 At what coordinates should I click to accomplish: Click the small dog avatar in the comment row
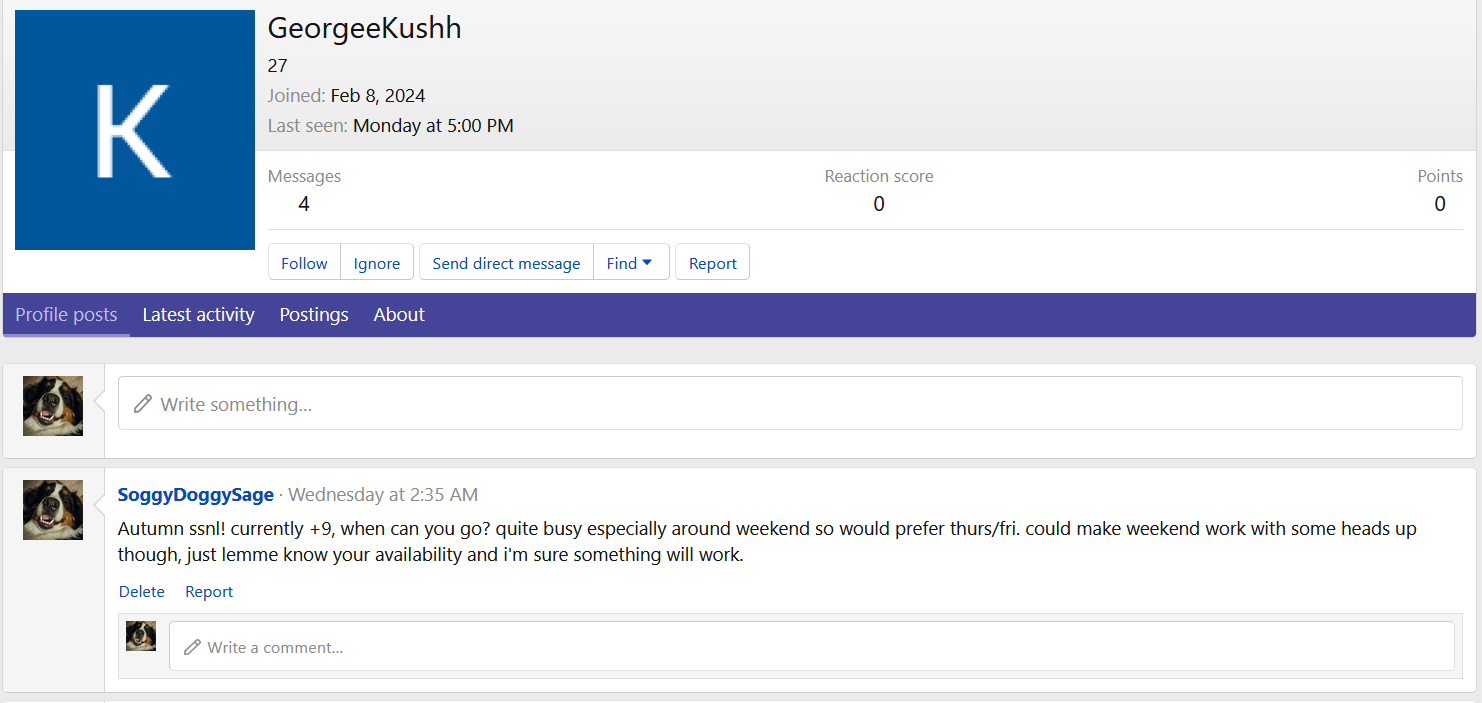point(141,636)
